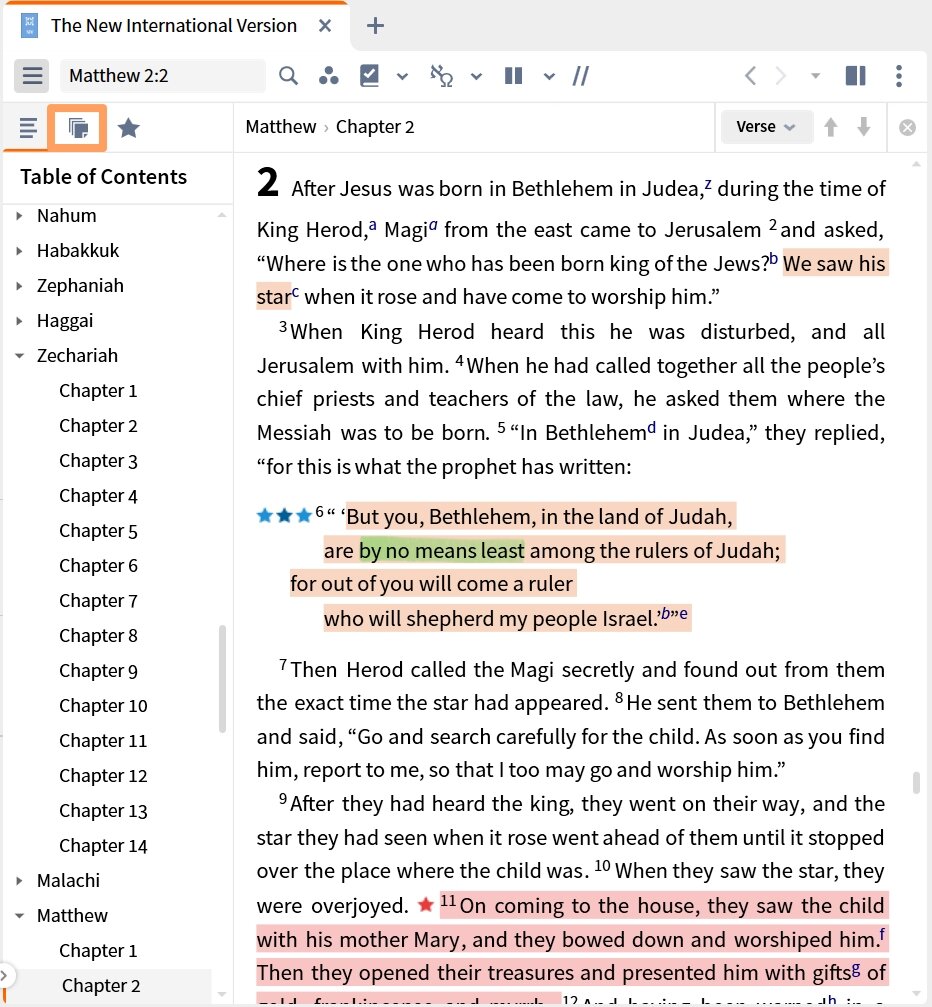Open the panel hamburger menu
This screenshot has height=1007, width=932.
(x=31, y=76)
